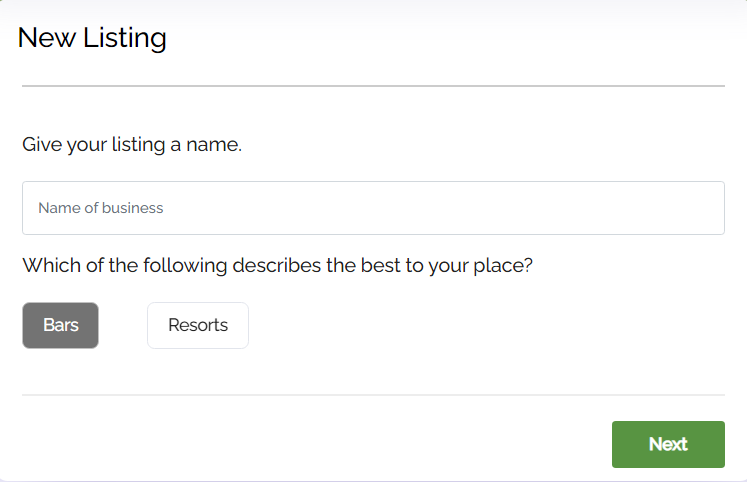Viewport: 747px width, 482px height.
Task: Click the word 'Listing' in the title
Action: 126,38
